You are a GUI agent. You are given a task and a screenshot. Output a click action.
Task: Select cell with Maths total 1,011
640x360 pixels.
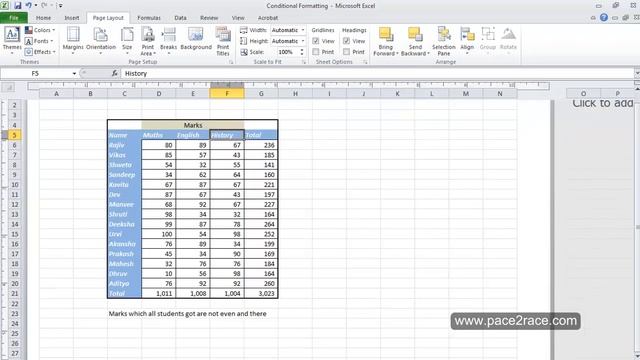click(x=159, y=293)
